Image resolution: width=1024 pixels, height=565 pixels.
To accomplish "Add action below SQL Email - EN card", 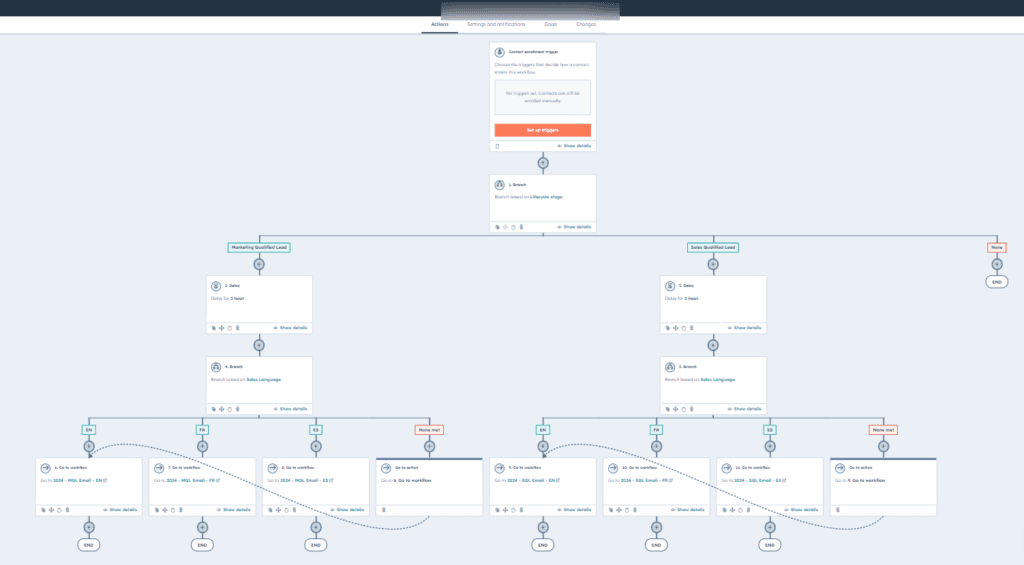I will (x=543, y=527).
